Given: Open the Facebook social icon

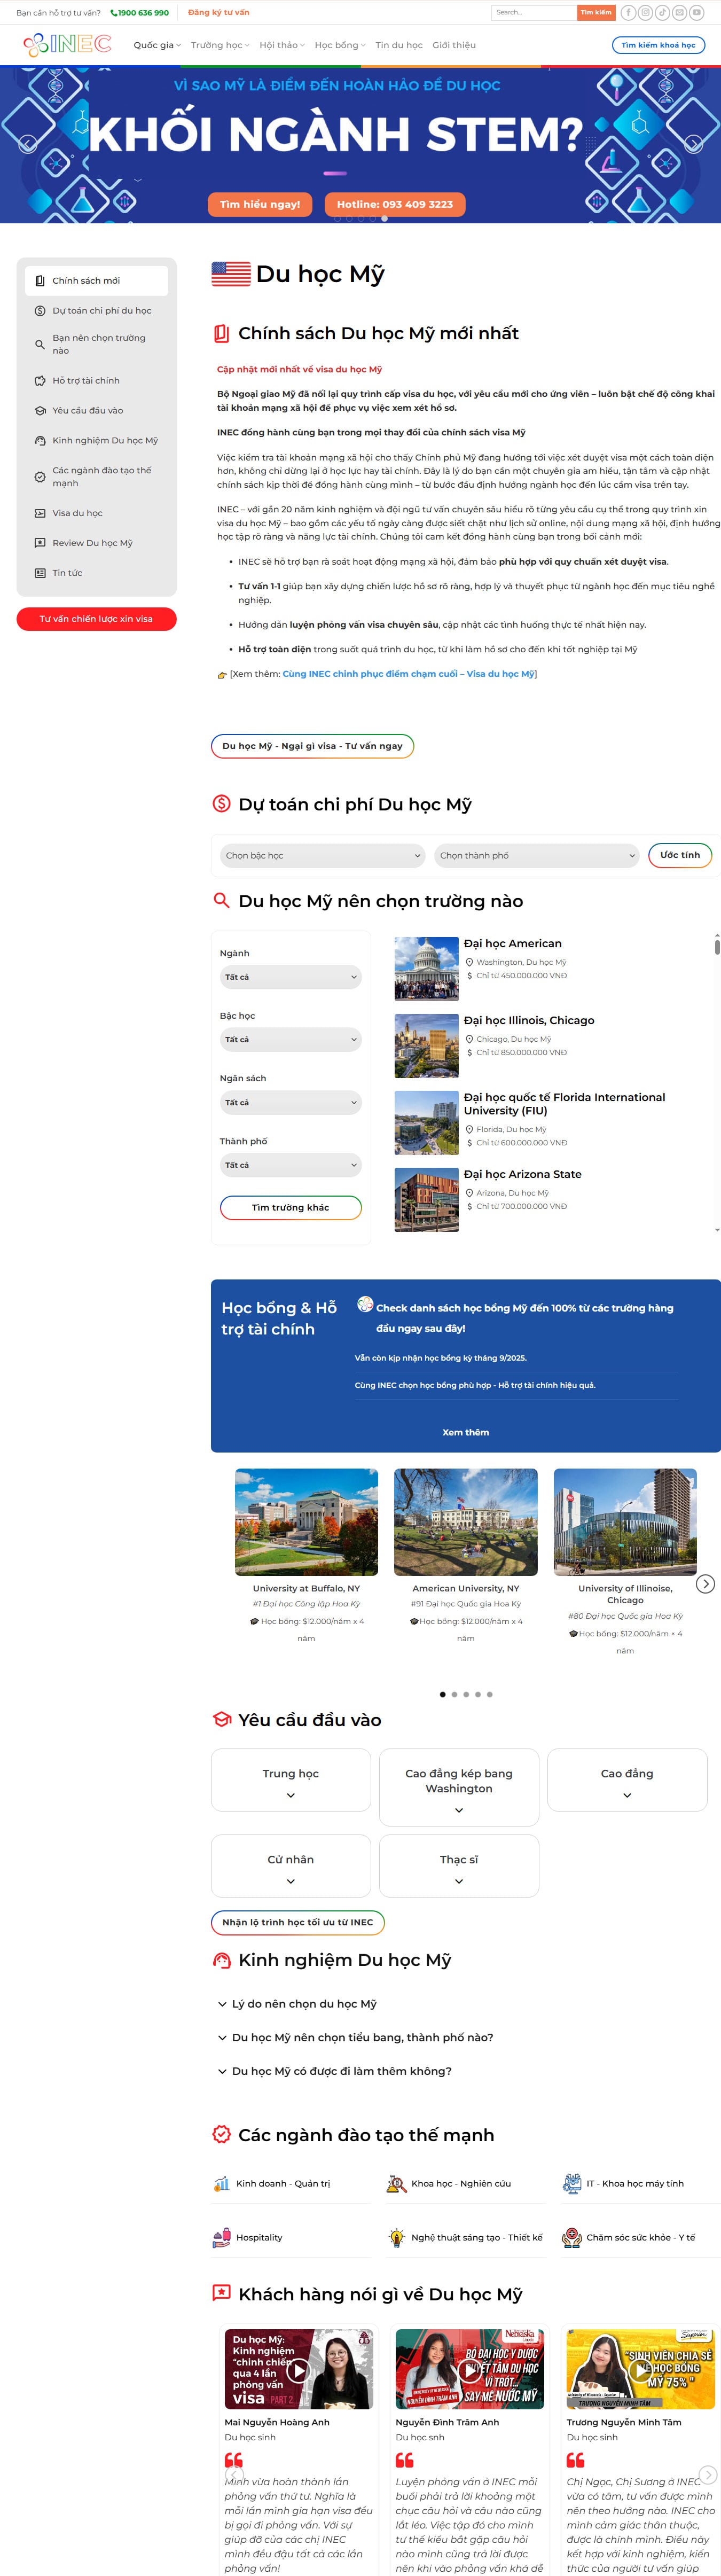Looking at the screenshot, I should coord(628,13).
